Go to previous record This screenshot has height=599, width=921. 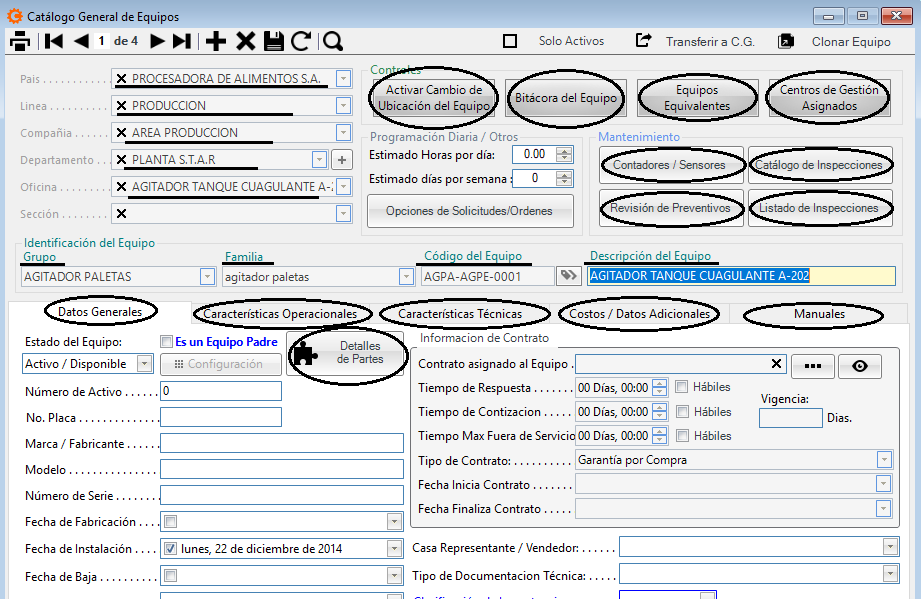pyautogui.click(x=81, y=41)
